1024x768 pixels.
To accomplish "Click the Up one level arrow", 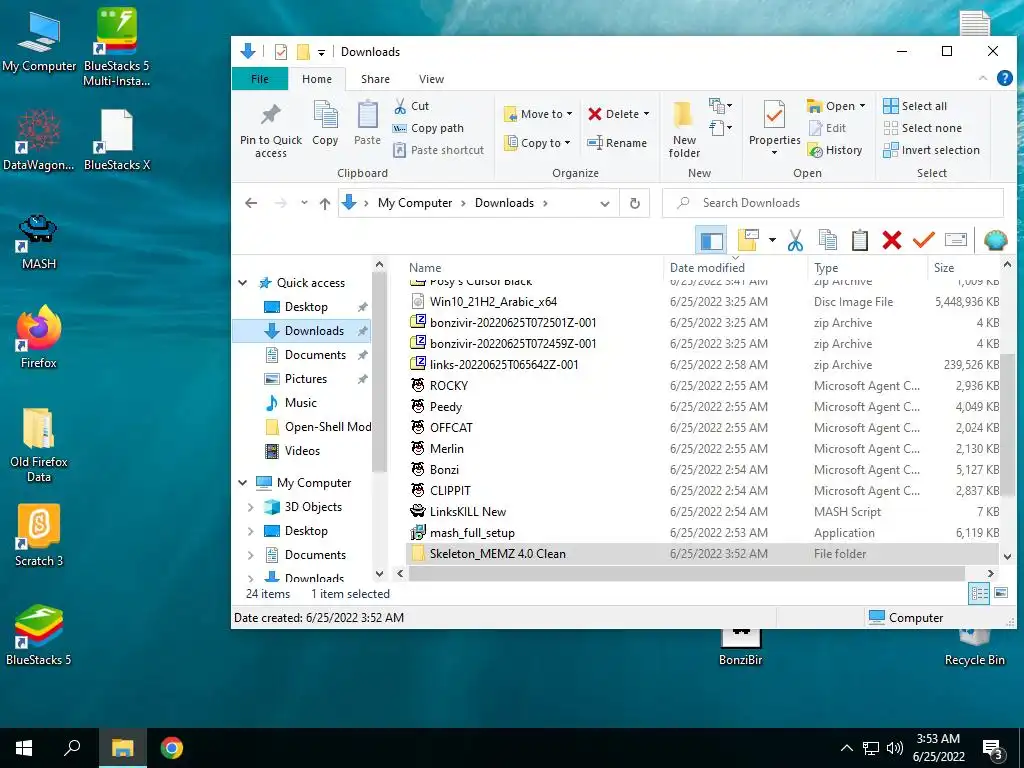I will (325, 203).
